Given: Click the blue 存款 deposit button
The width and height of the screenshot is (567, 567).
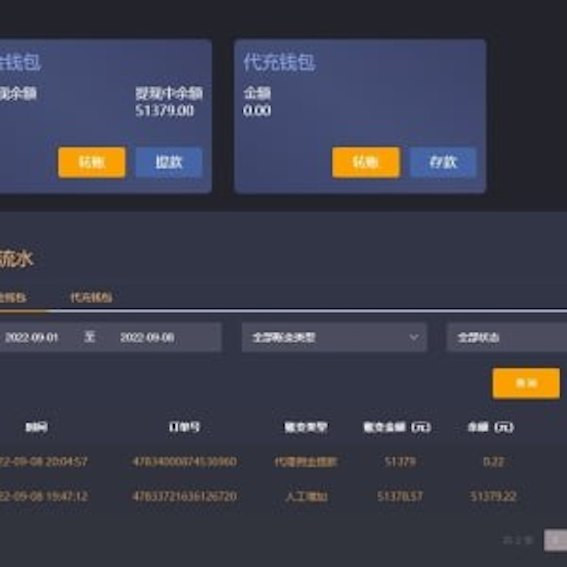Looking at the screenshot, I should click(443, 162).
